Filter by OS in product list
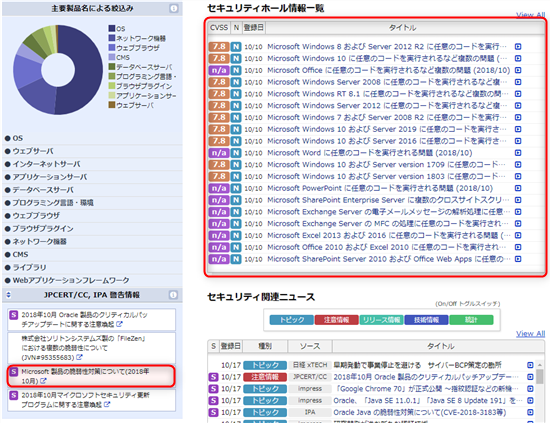550x423 pixels. point(18,138)
